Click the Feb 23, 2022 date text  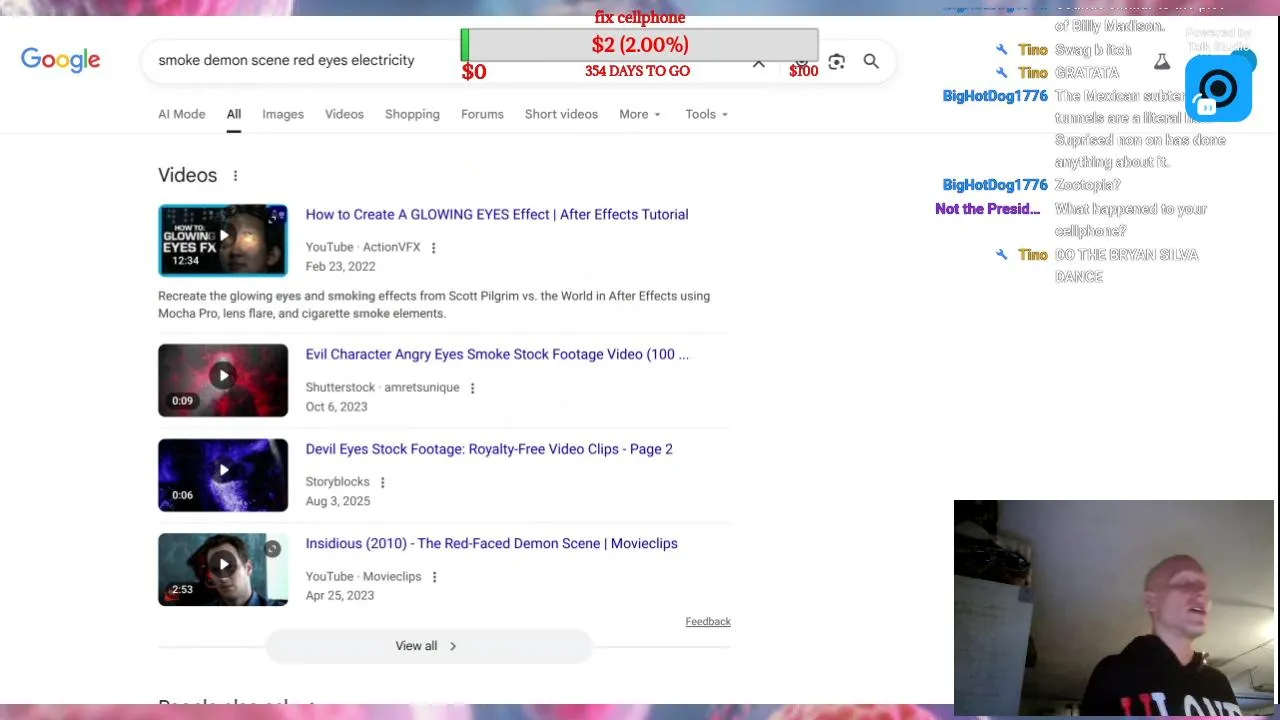[x=340, y=267]
